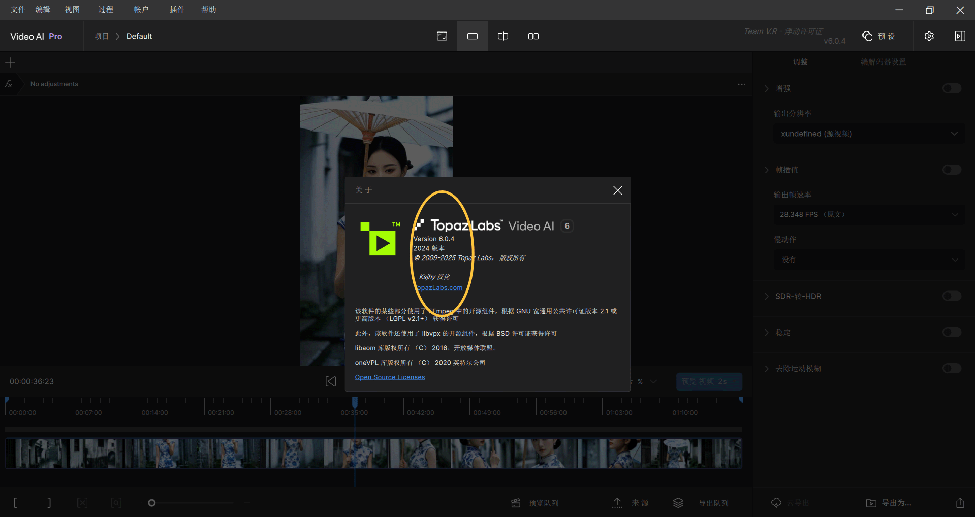The image size is (975, 517).
Task: Open the last menu bar item
Action: (209, 9)
